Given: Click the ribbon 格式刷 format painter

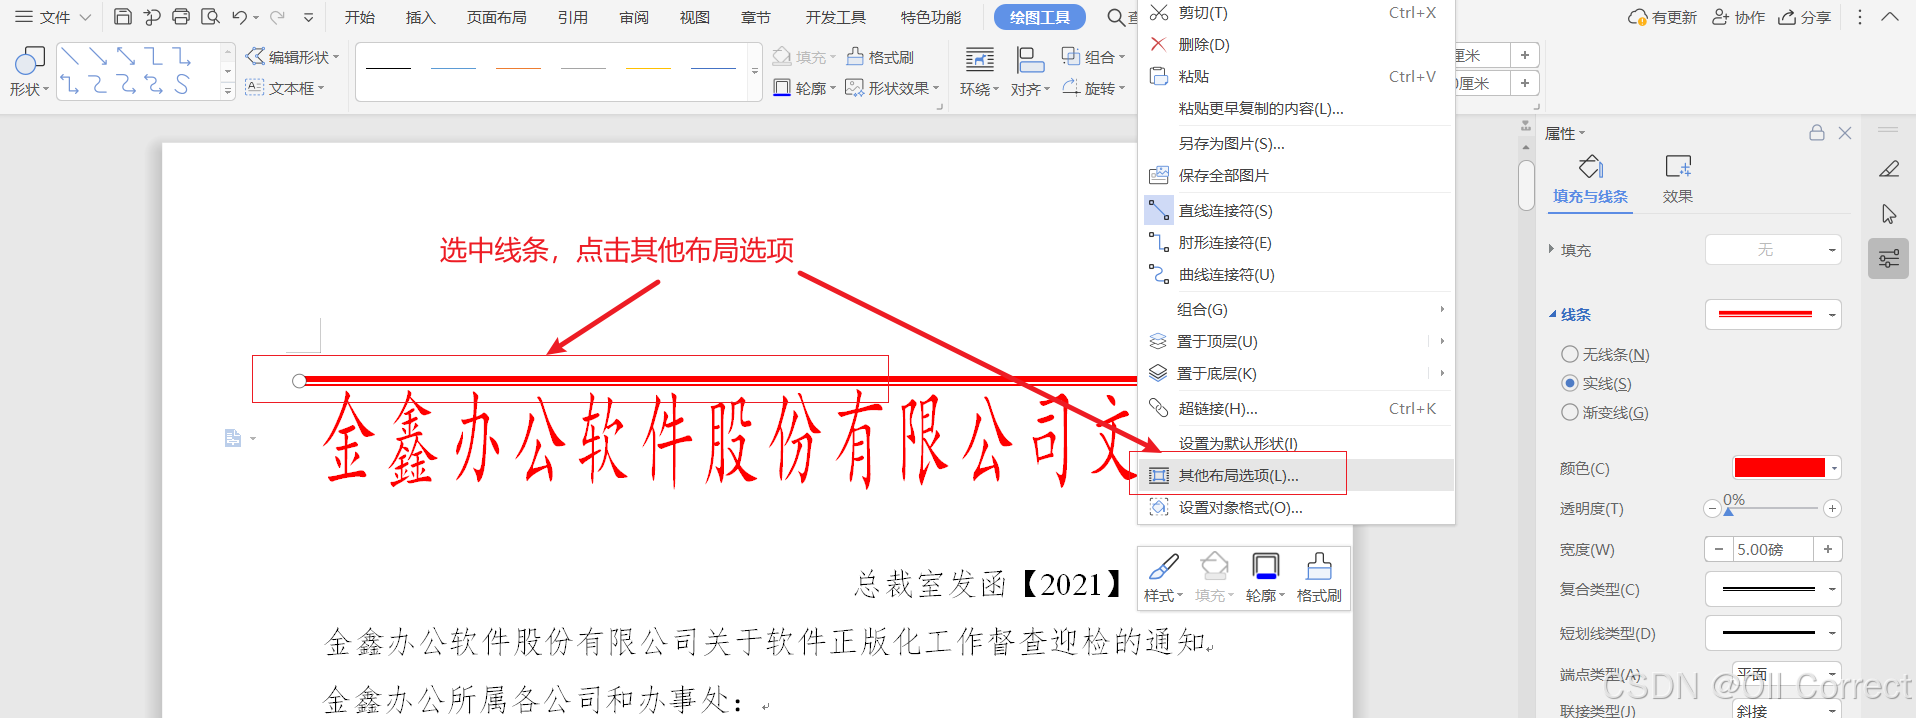Looking at the screenshot, I should [880, 57].
